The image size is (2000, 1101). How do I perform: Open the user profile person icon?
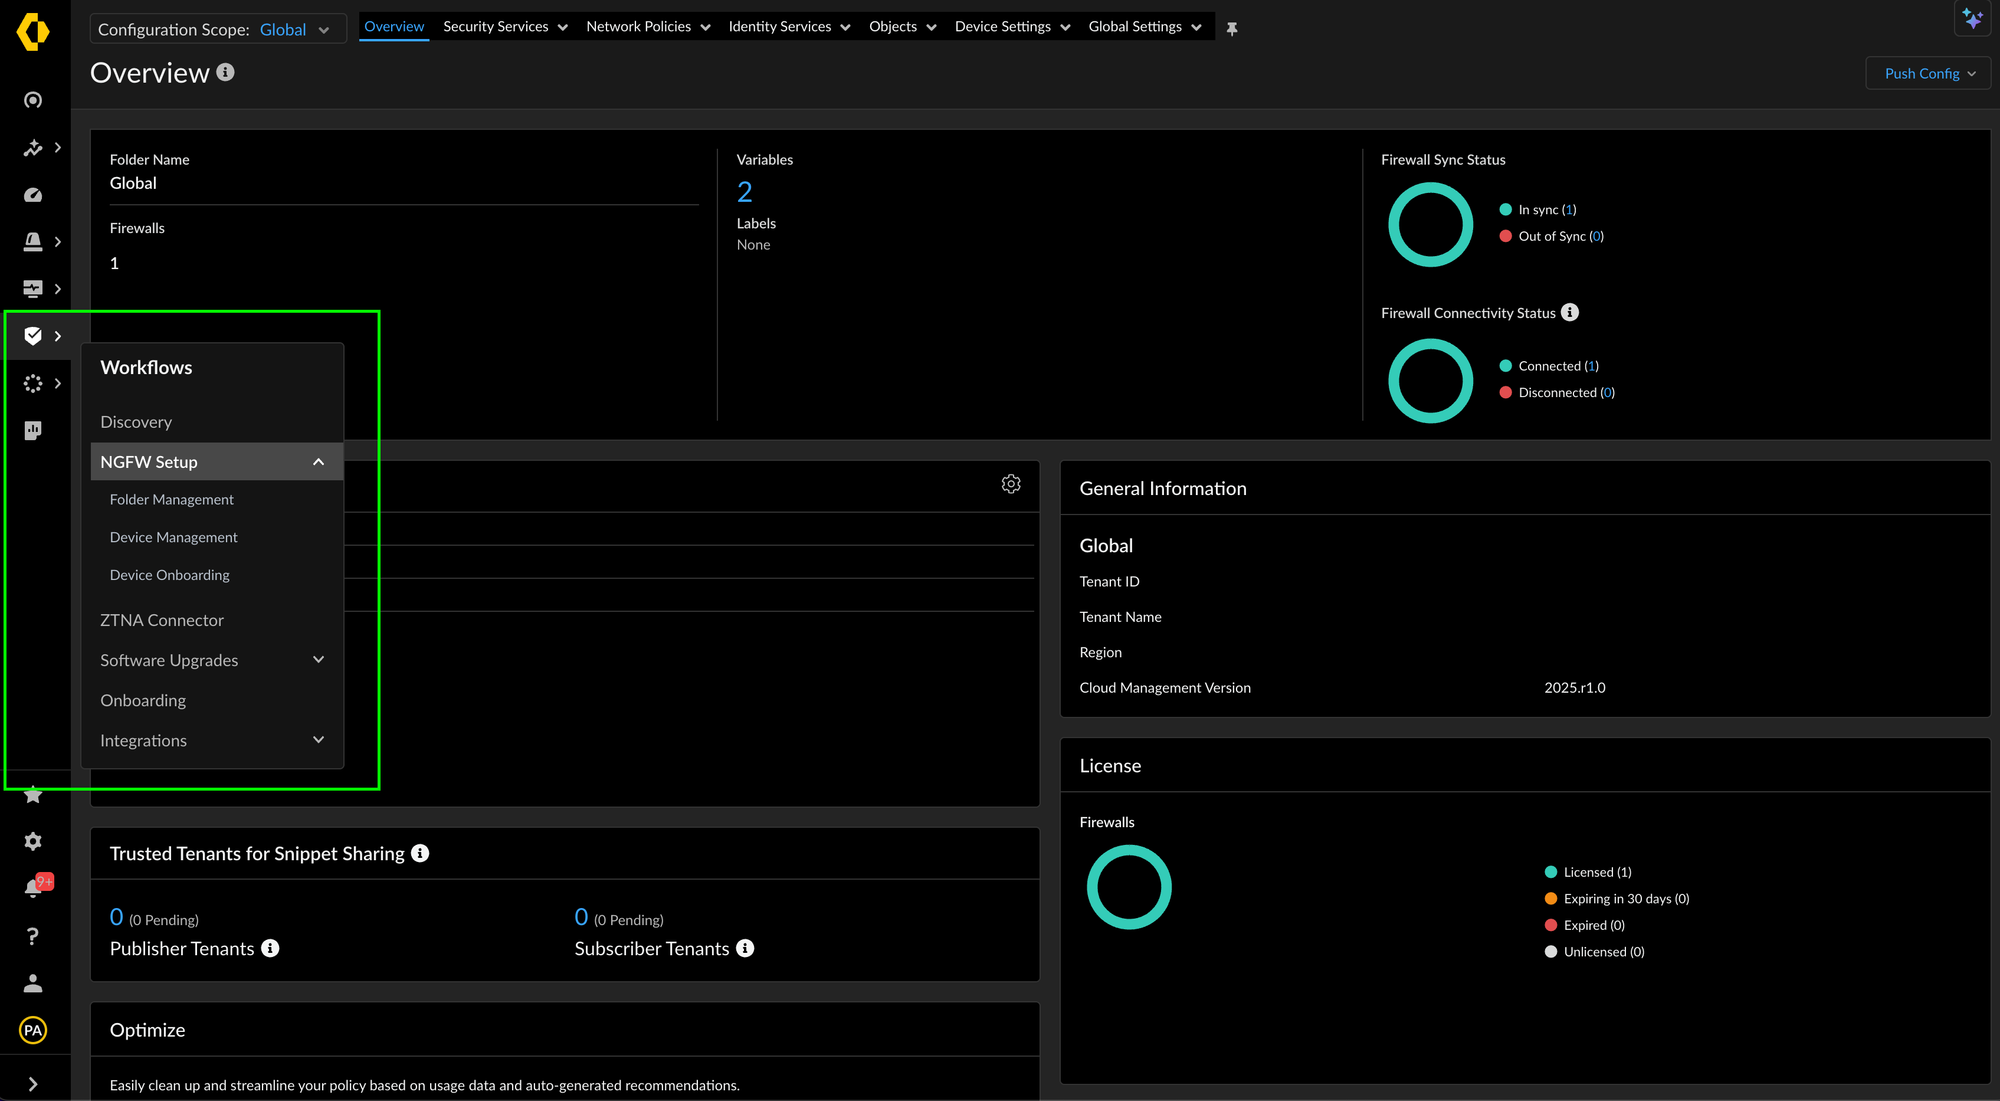(x=33, y=983)
